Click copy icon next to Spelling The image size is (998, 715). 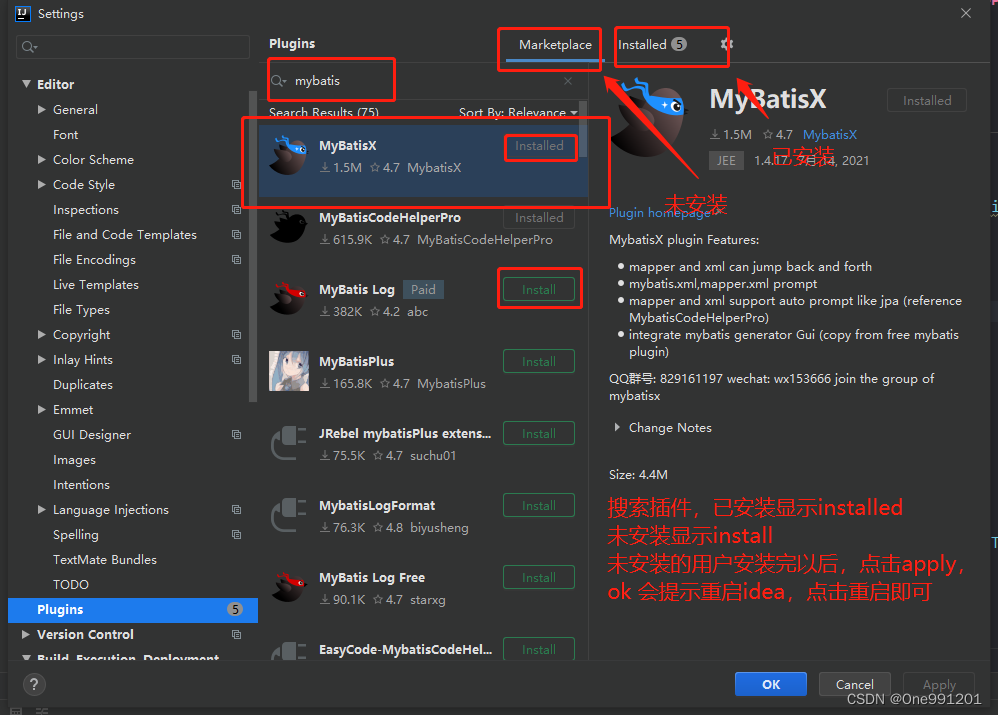coord(236,535)
